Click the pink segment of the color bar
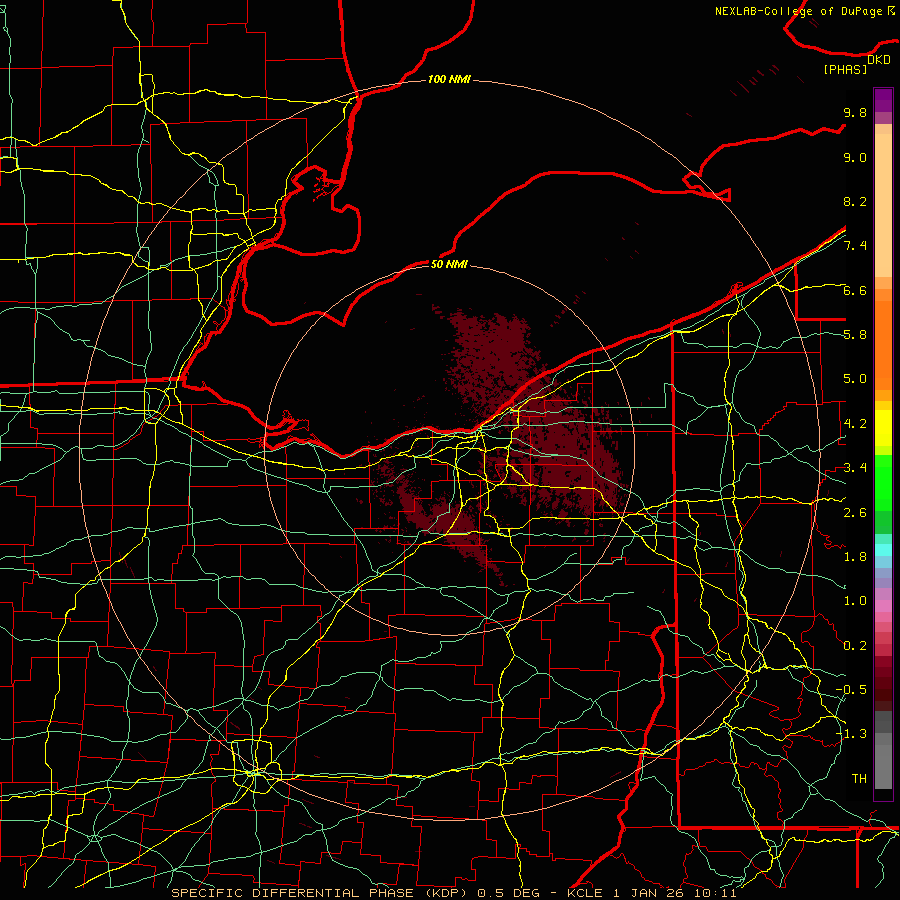The height and width of the screenshot is (900, 900). click(x=883, y=606)
